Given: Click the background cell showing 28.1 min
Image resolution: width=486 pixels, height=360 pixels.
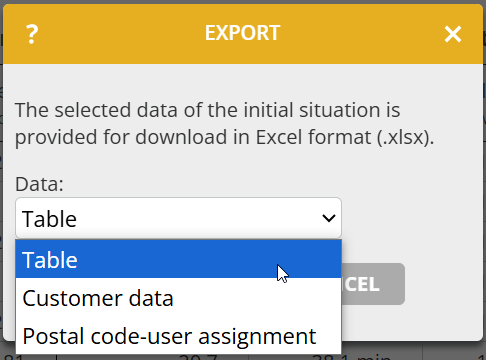Looking at the screenshot, I should 352,357.
